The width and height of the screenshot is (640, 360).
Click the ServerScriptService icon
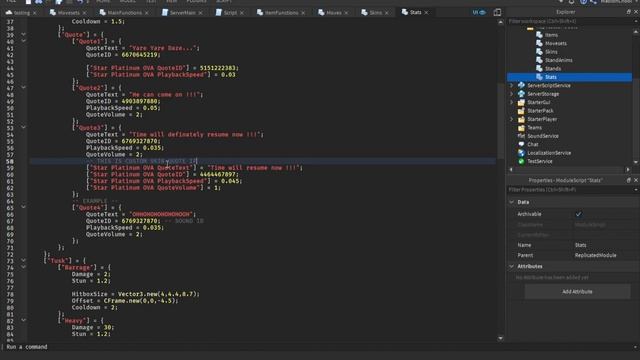pos(521,85)
